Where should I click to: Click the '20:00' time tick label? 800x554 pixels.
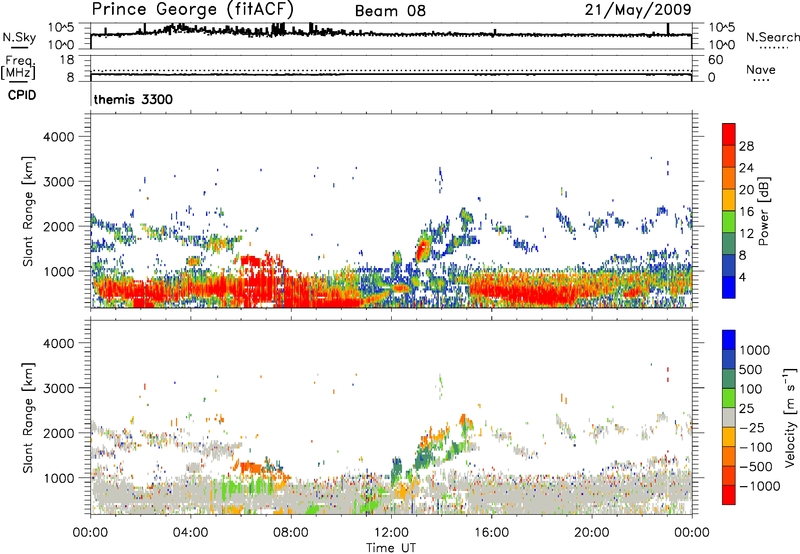591,533
